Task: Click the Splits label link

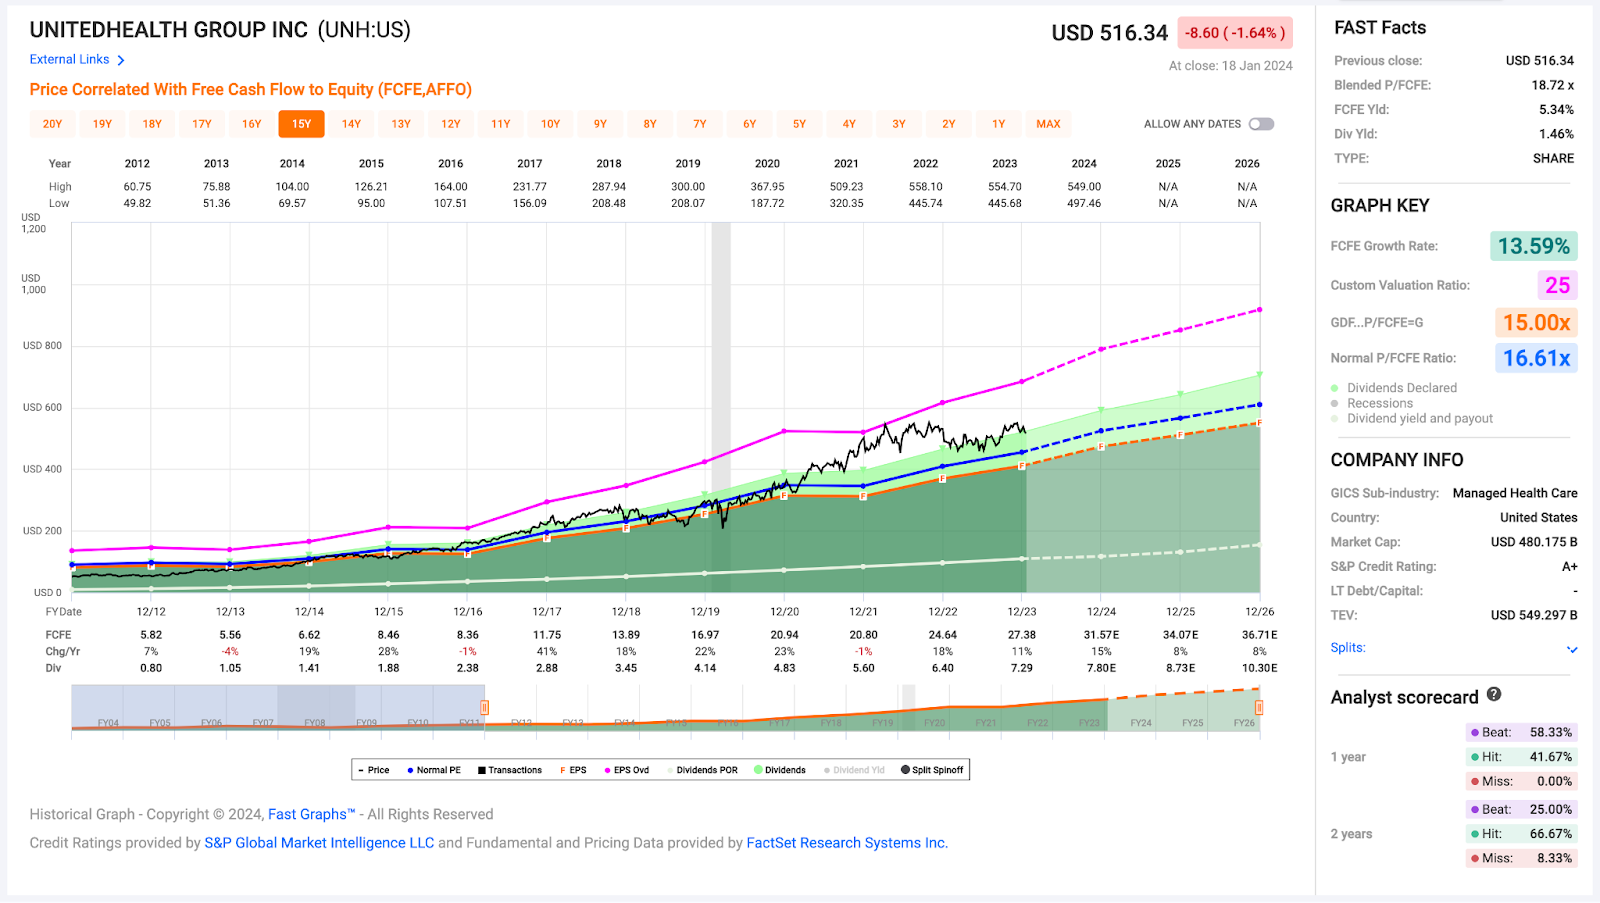Action: click(x=1347, y=648)
